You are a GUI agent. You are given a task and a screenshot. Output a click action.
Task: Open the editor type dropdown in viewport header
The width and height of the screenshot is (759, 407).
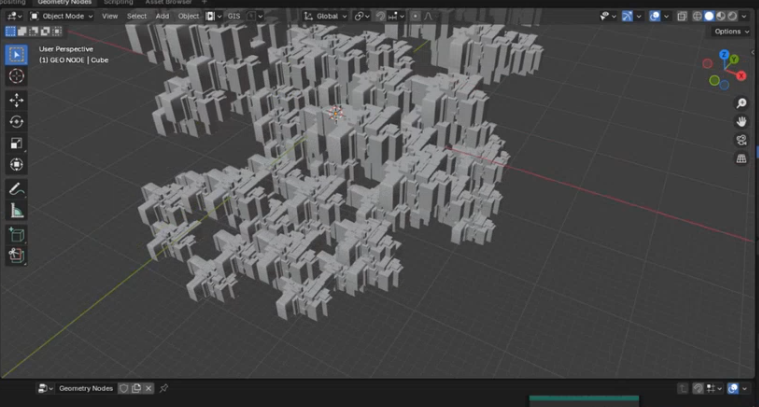[x=14, y=16]
